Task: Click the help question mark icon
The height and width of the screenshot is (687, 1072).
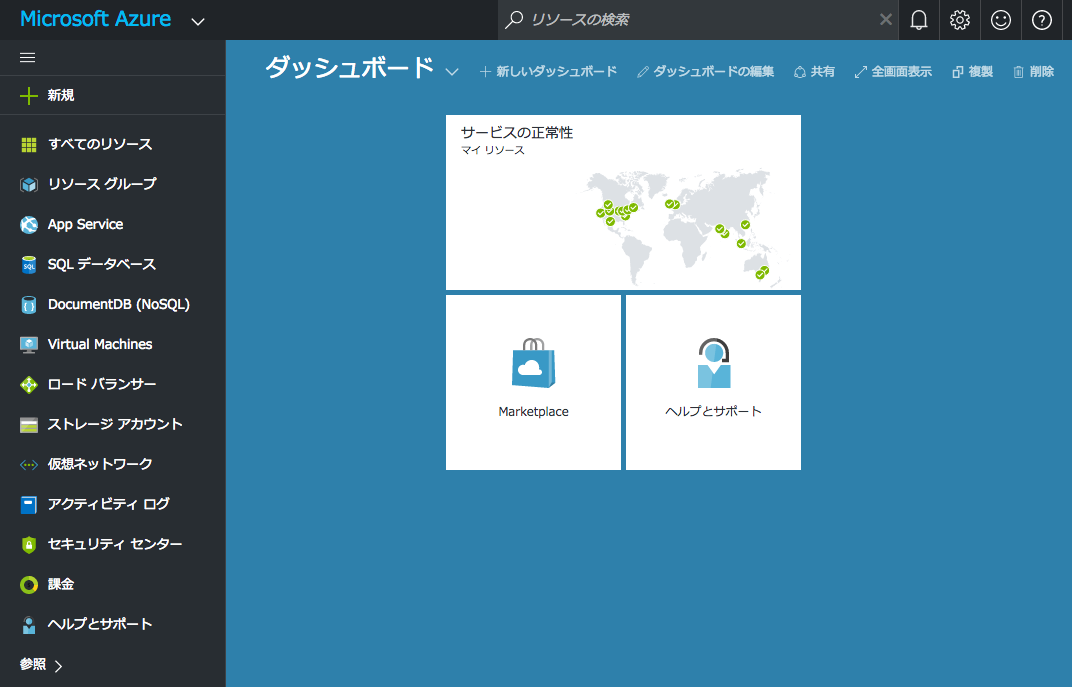Action: 1041,19
